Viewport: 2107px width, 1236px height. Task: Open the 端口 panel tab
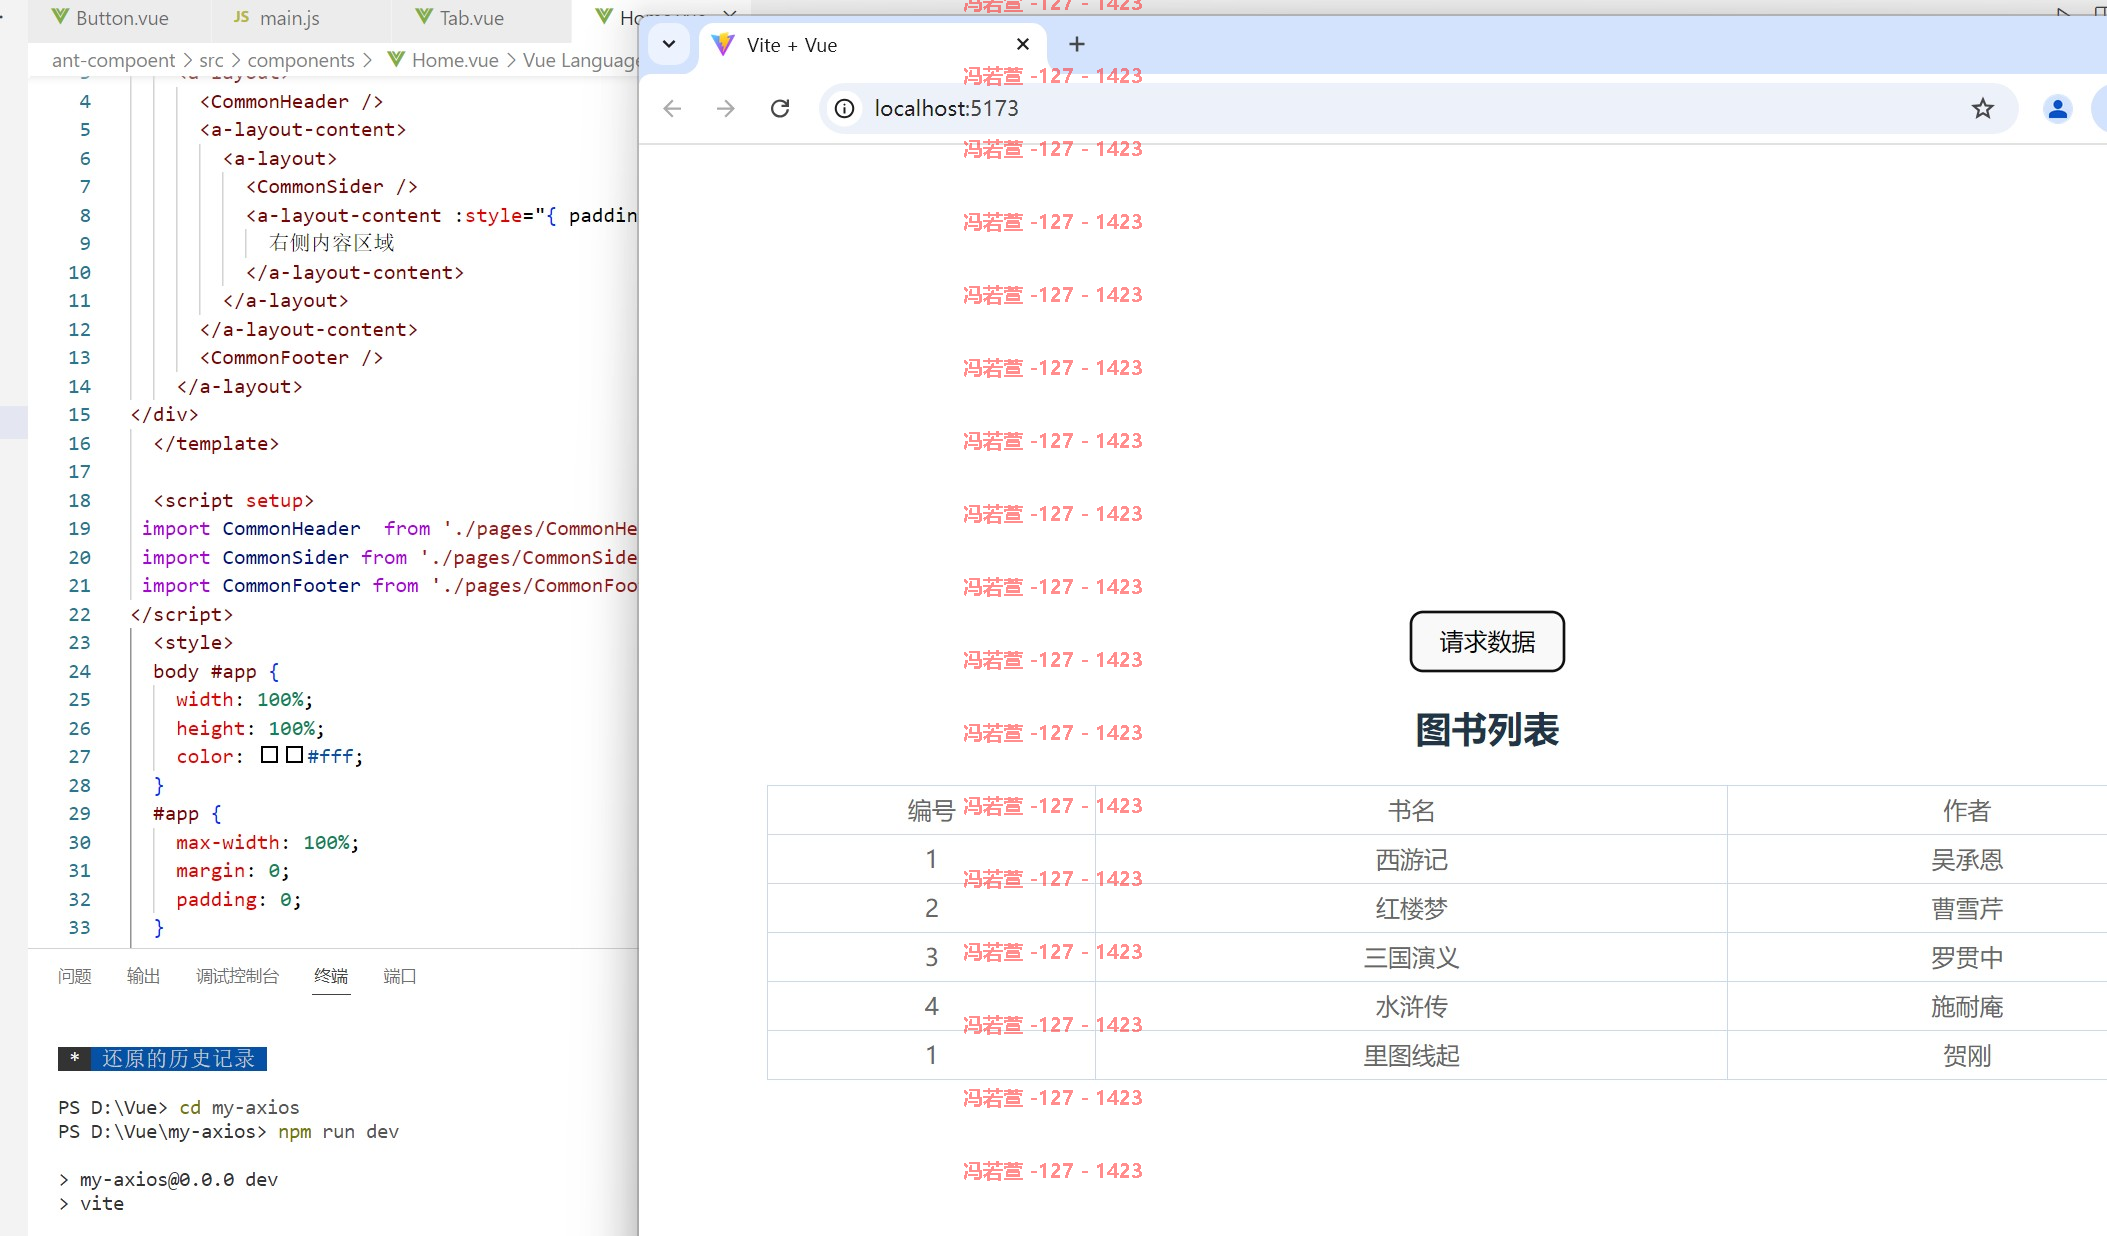point(399,976)
